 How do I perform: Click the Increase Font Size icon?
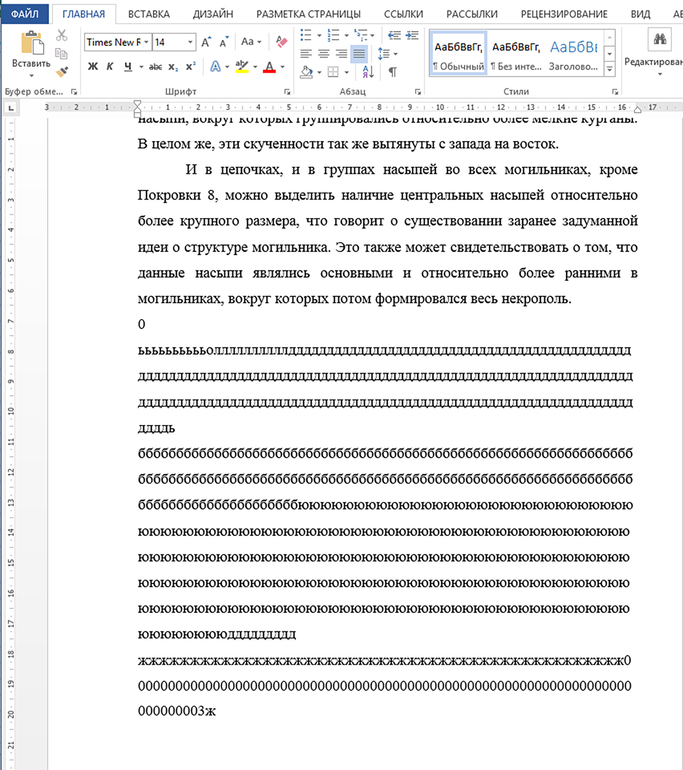pos(206,42)
